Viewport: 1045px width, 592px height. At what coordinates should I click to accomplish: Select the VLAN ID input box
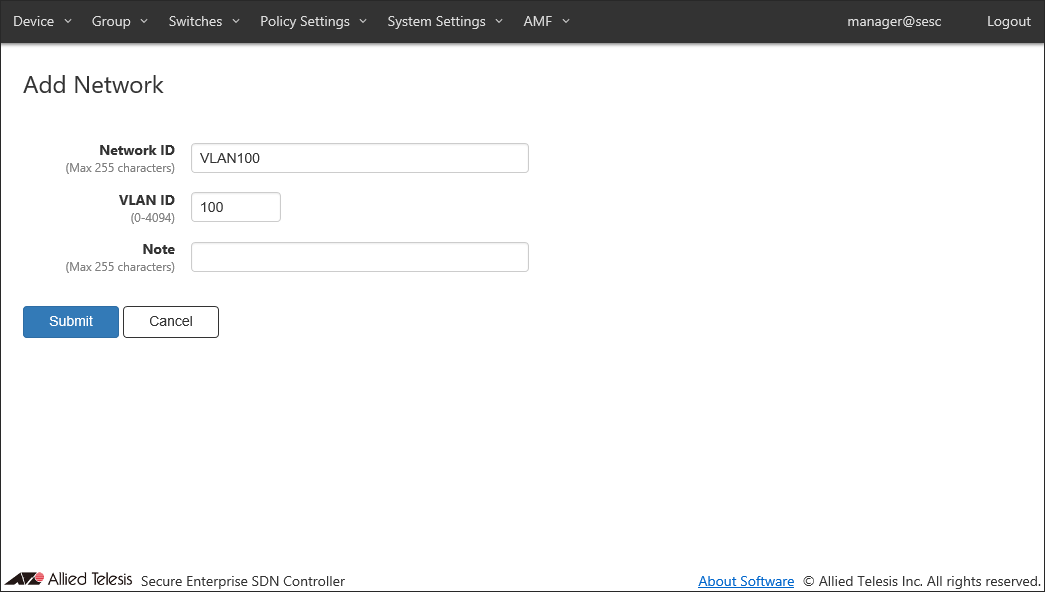(235, 207)
